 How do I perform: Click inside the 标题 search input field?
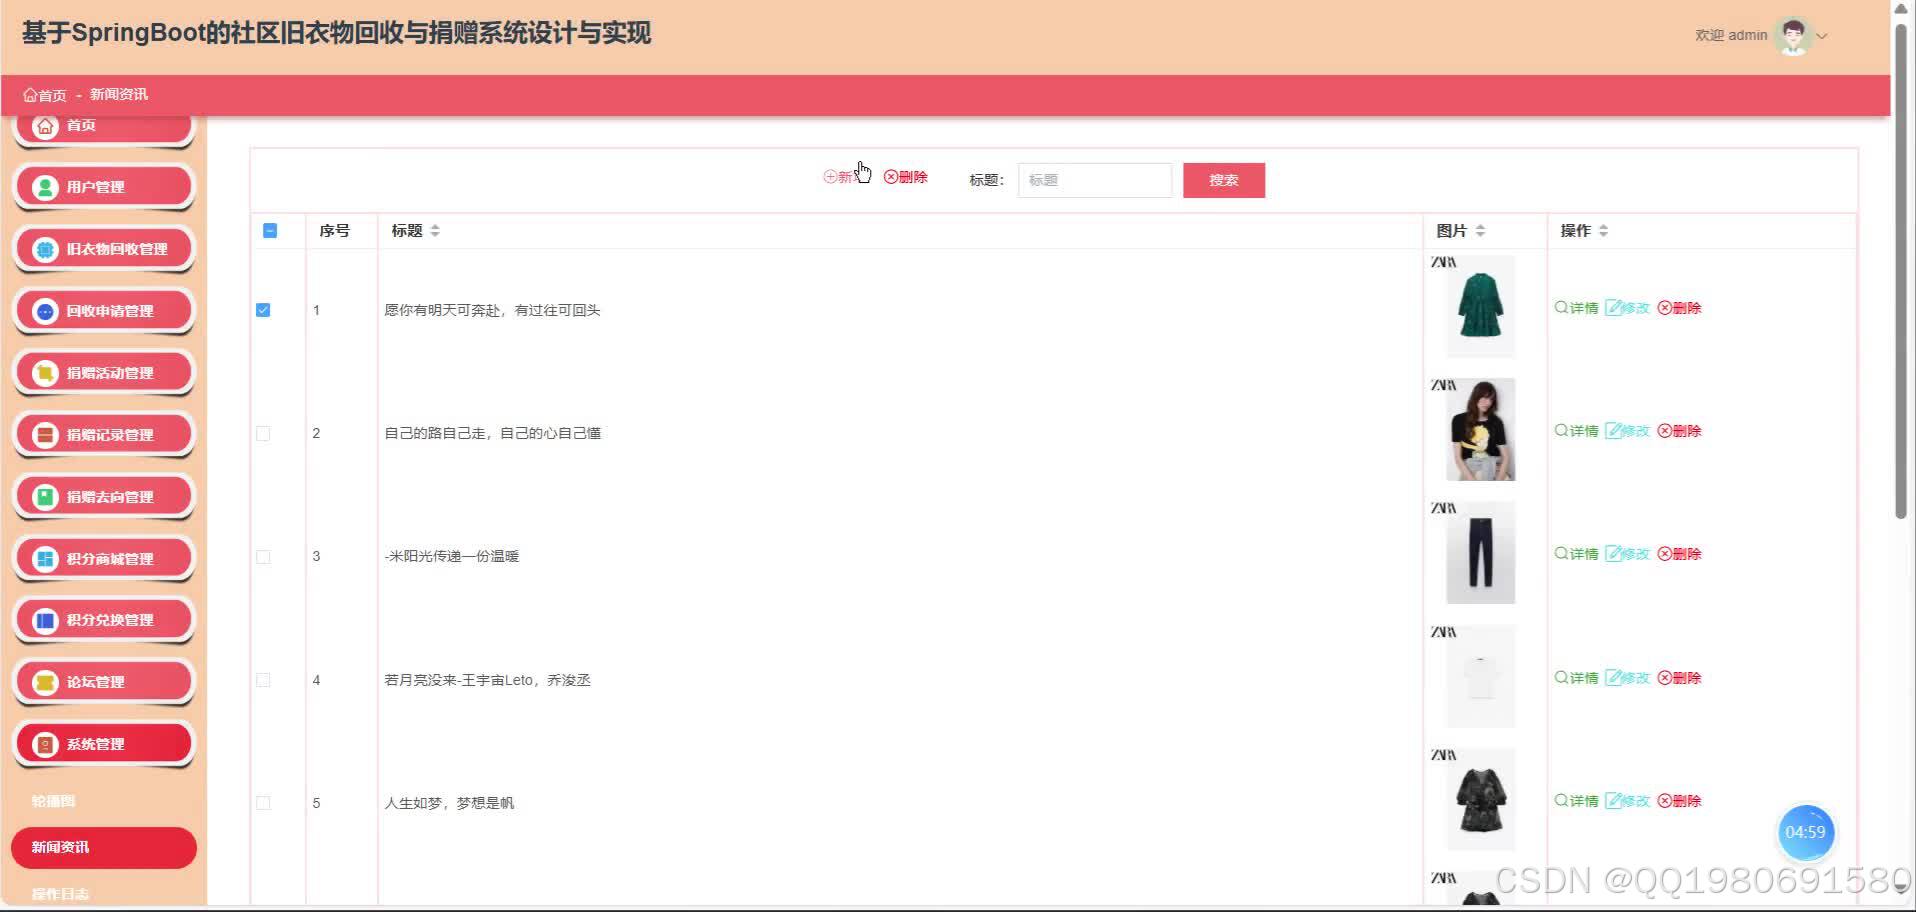pyautogui.click(x=1094, y=180)
